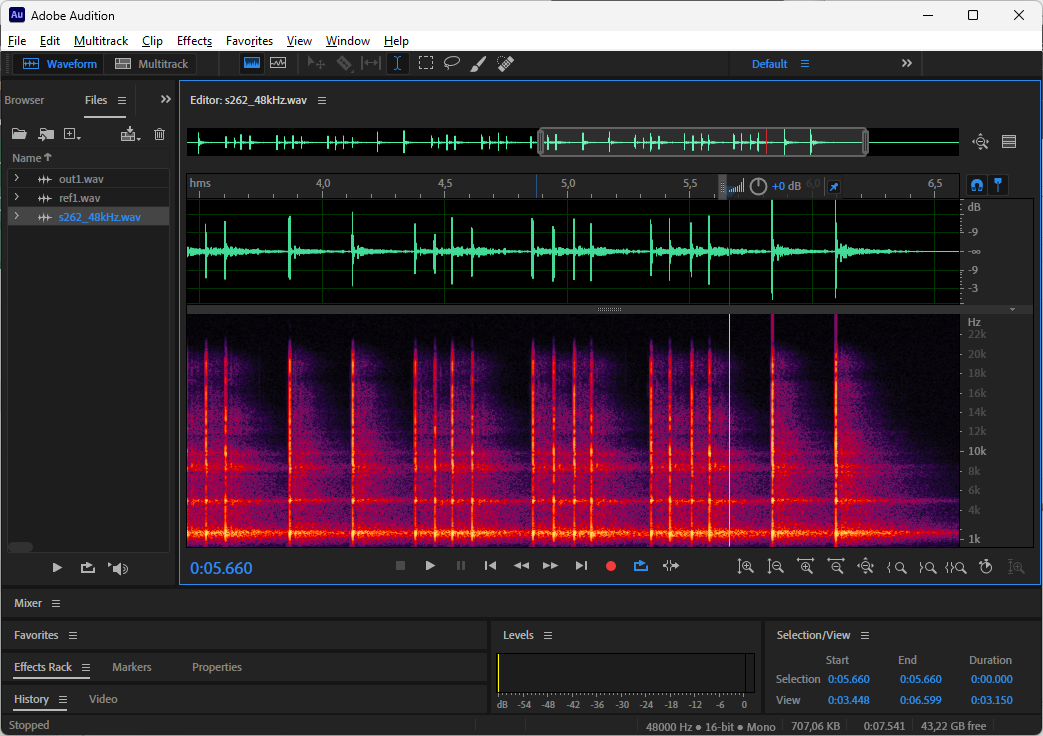Expand s262_48kHz.wav file entry

tap(17, 216)
